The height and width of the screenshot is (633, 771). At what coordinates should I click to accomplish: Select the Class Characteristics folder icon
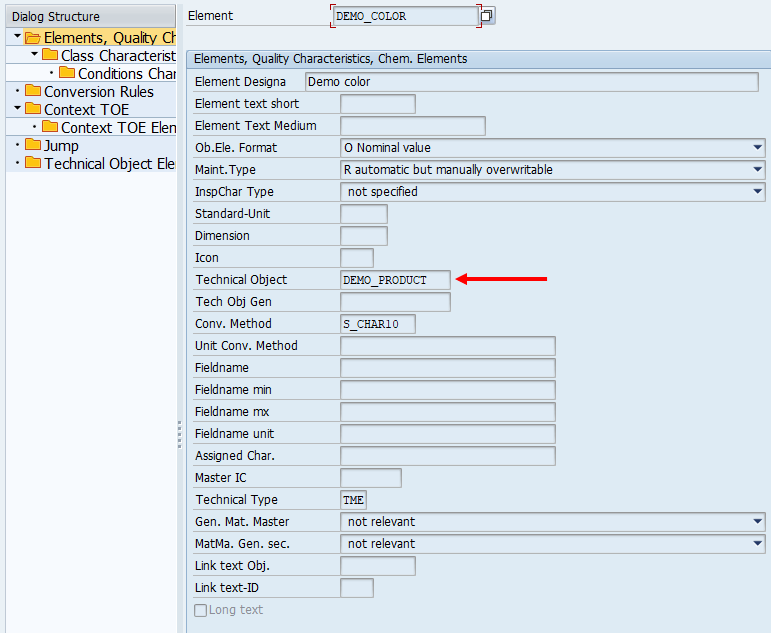click(x=50, y=56)
